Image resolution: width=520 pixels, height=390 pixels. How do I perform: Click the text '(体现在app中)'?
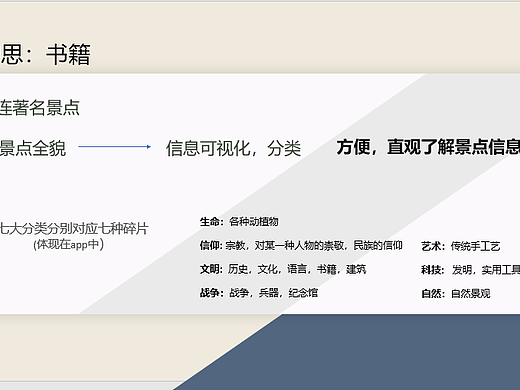(x=68, y=244)
